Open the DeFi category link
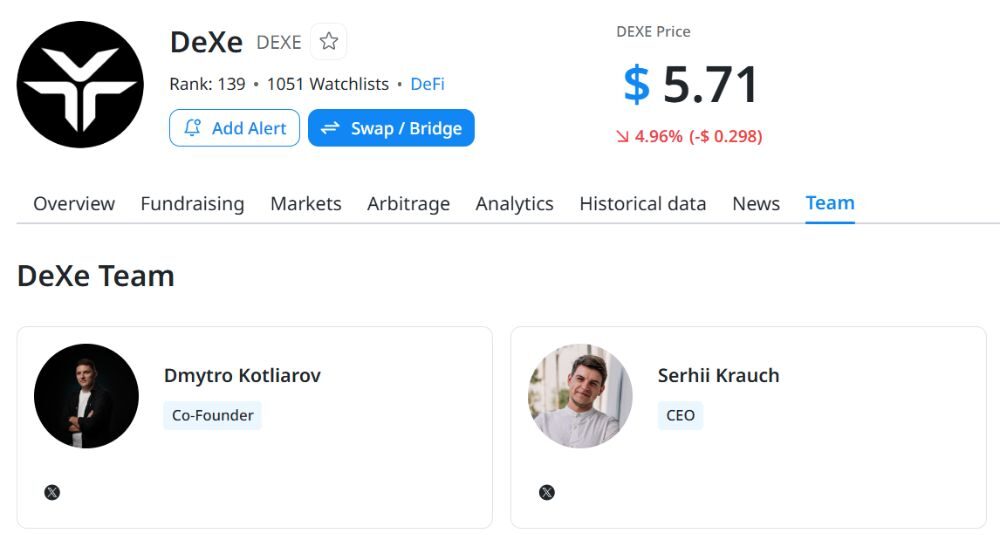 point(427,84)
